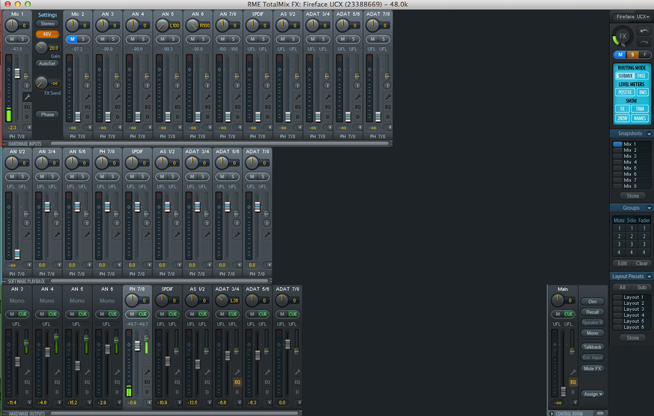Viewport: 654px width, 416px height.
Task: Collapse the Control Room section arrow
Action: click(x=552, y=413)
